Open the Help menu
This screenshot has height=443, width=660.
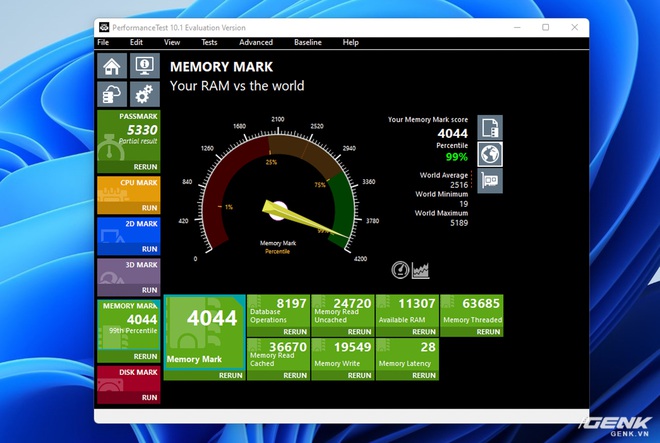(351, 42)
